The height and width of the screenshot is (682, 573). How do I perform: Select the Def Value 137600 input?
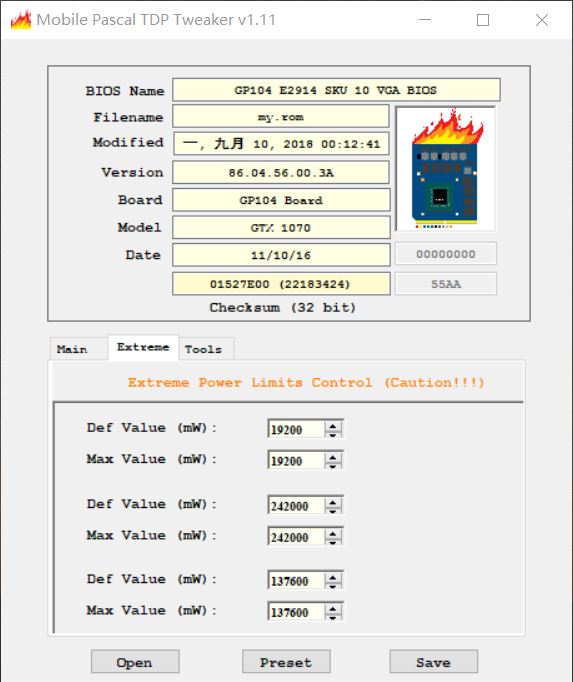coord(296,581)
